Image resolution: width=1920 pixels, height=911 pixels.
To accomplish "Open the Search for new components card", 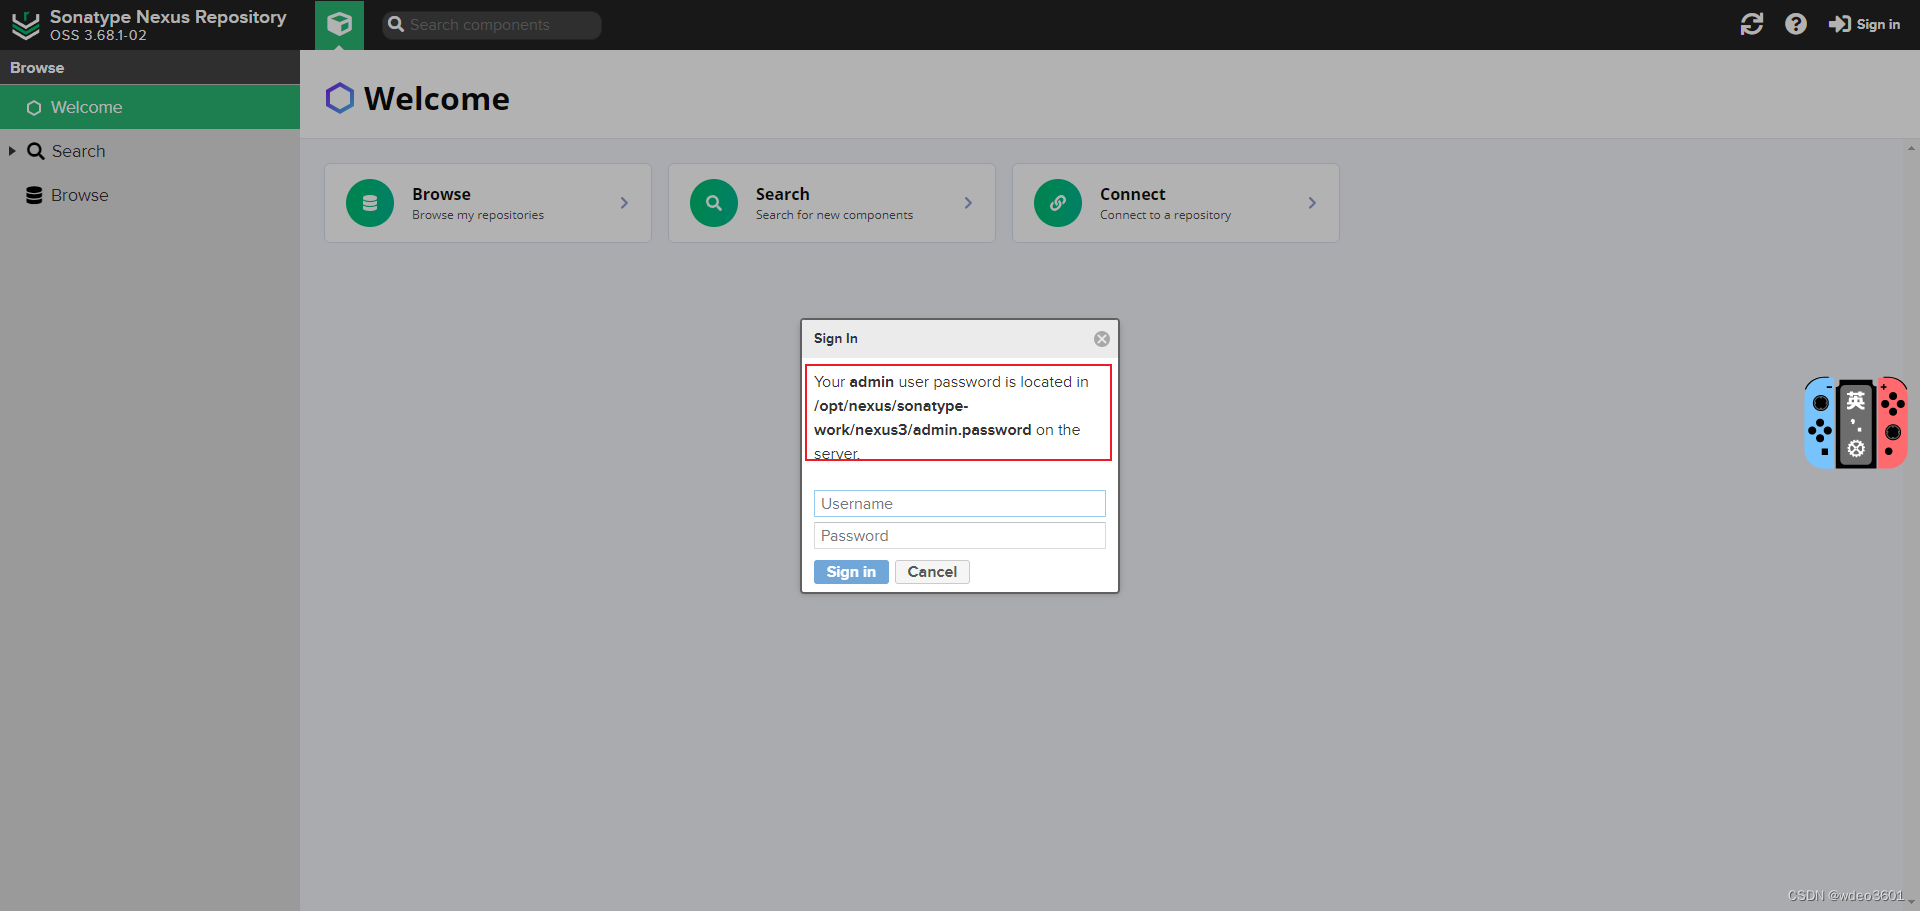I will 832,203.
